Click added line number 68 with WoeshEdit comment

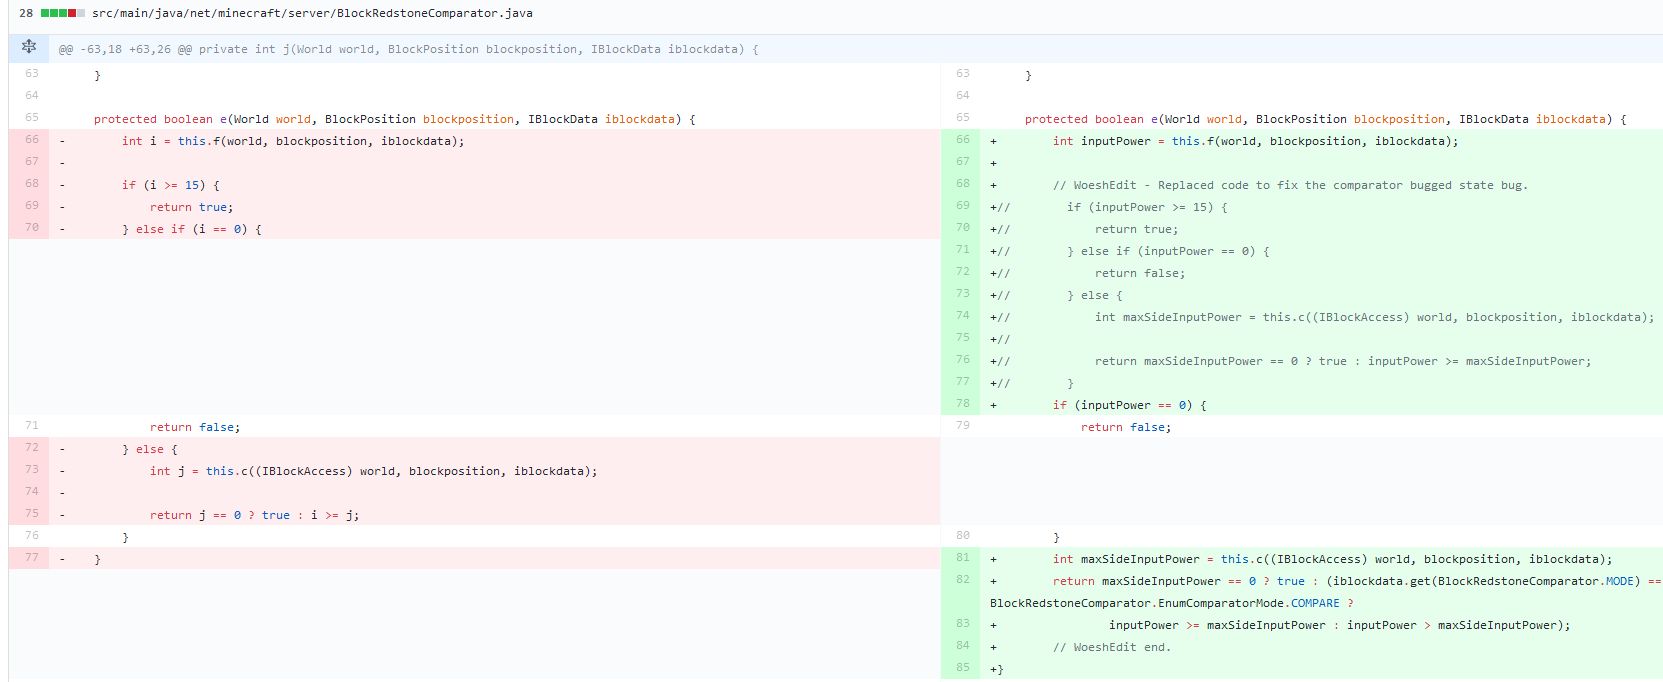pos(962,184)
